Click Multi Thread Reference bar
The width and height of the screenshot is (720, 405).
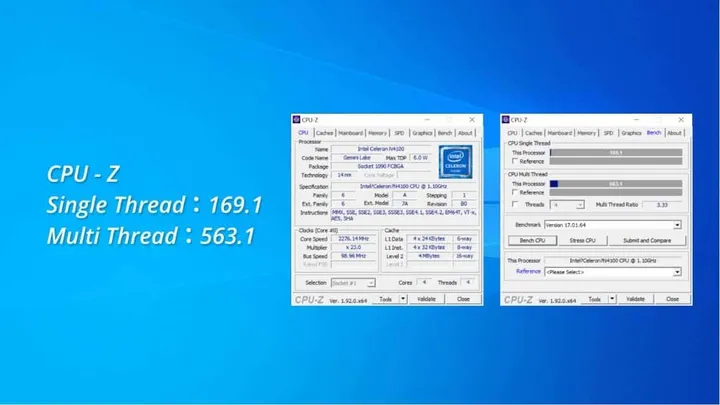616,192
